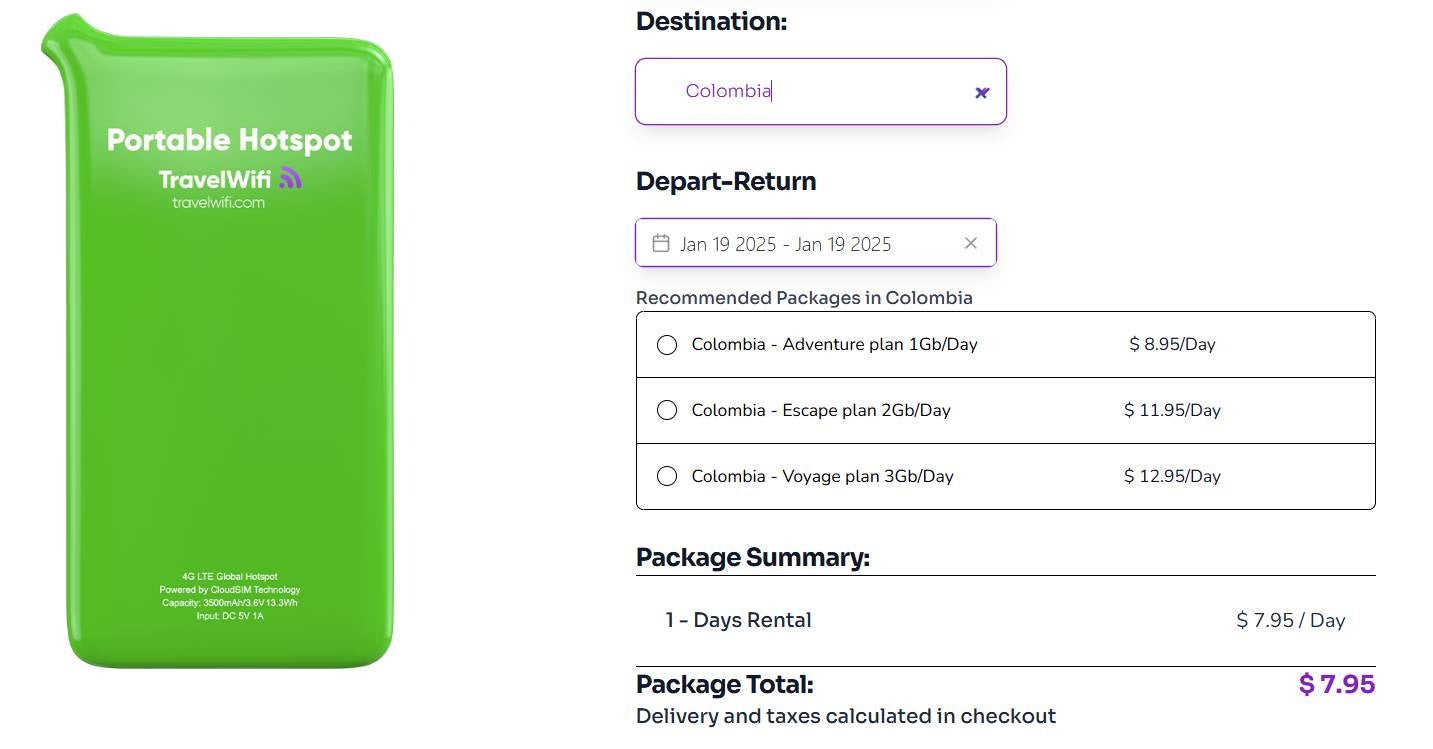Image resolution: width=1433 pixels, height=749 pixels.
Task: Open the calendar icon in Depart-Return field
Action: (661, 242)
